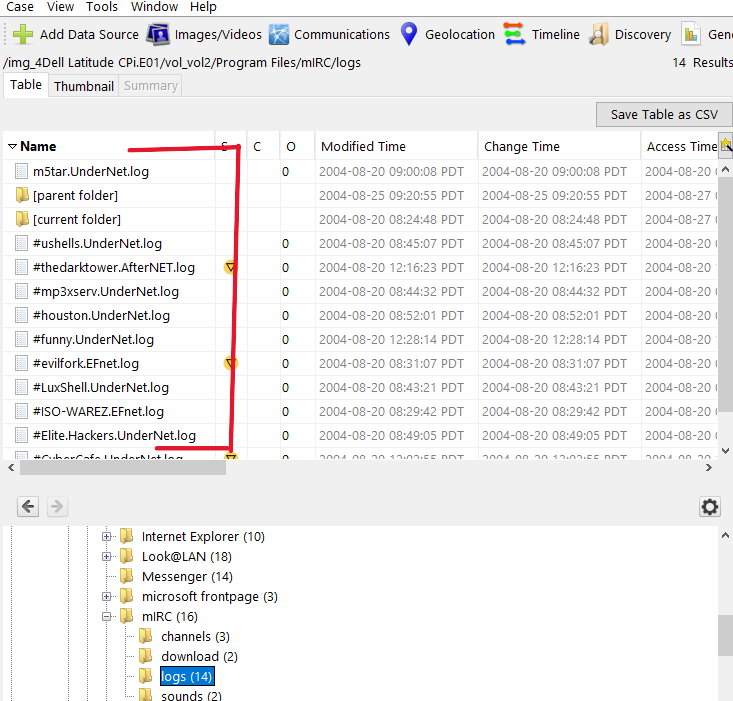Sort the table by Modified Time column

point(363,147)
